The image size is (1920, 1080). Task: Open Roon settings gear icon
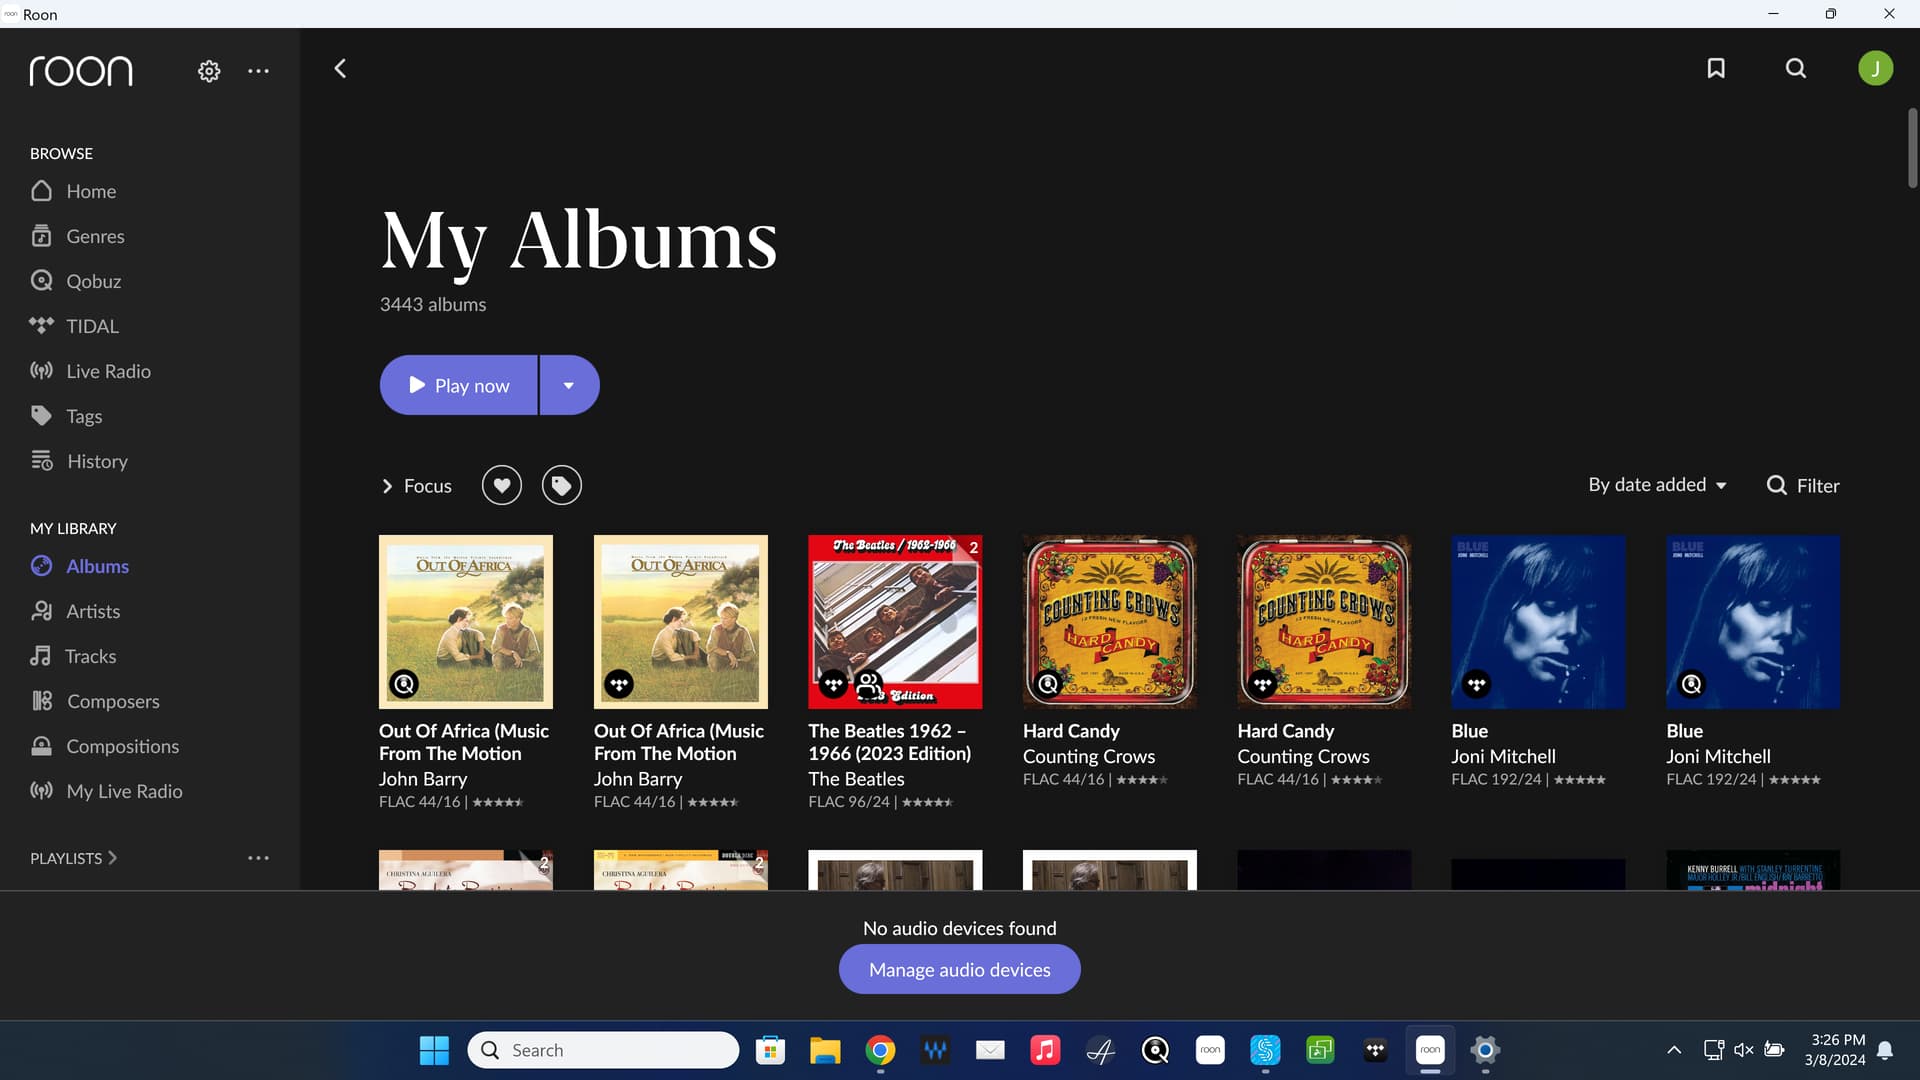click(209, 71)
